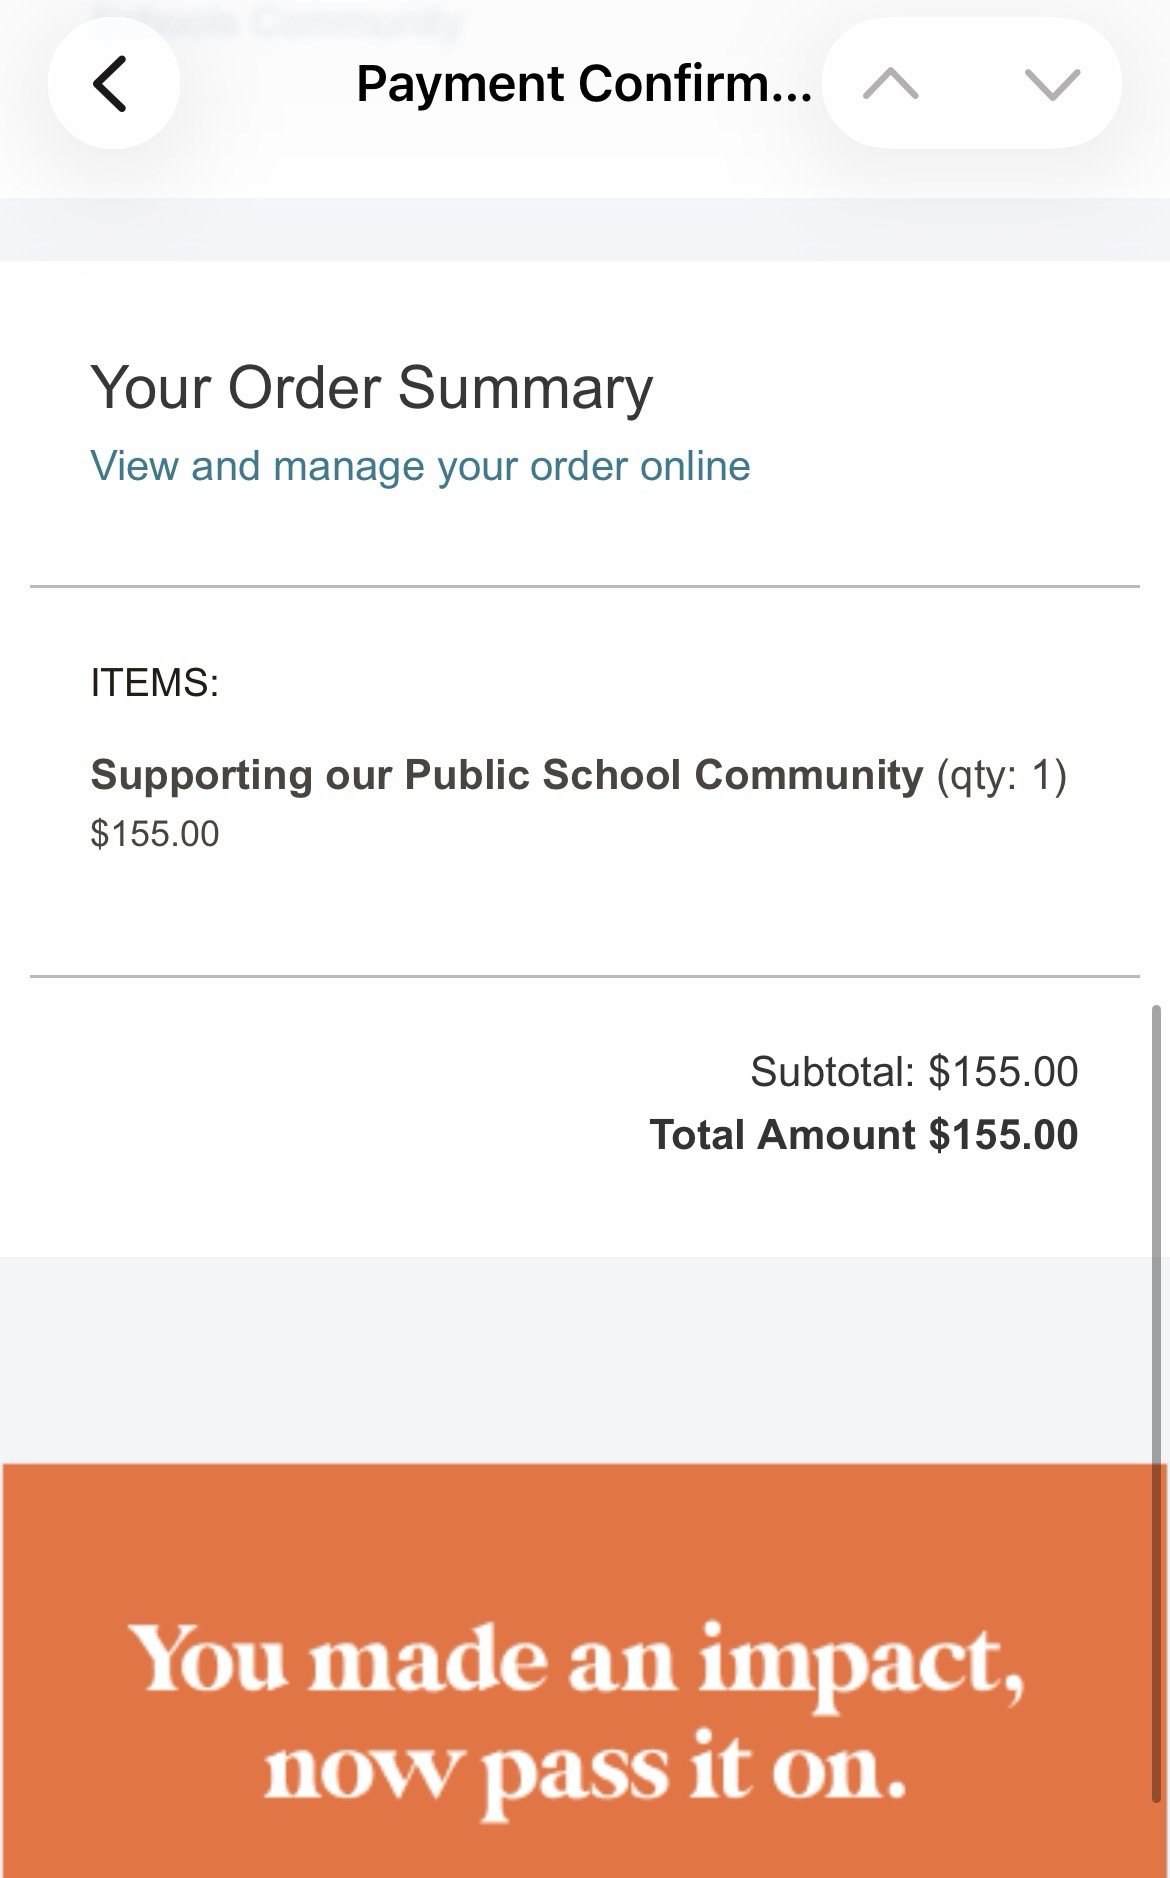Click the gray strip above Order Summary

(x=585, y=230)
